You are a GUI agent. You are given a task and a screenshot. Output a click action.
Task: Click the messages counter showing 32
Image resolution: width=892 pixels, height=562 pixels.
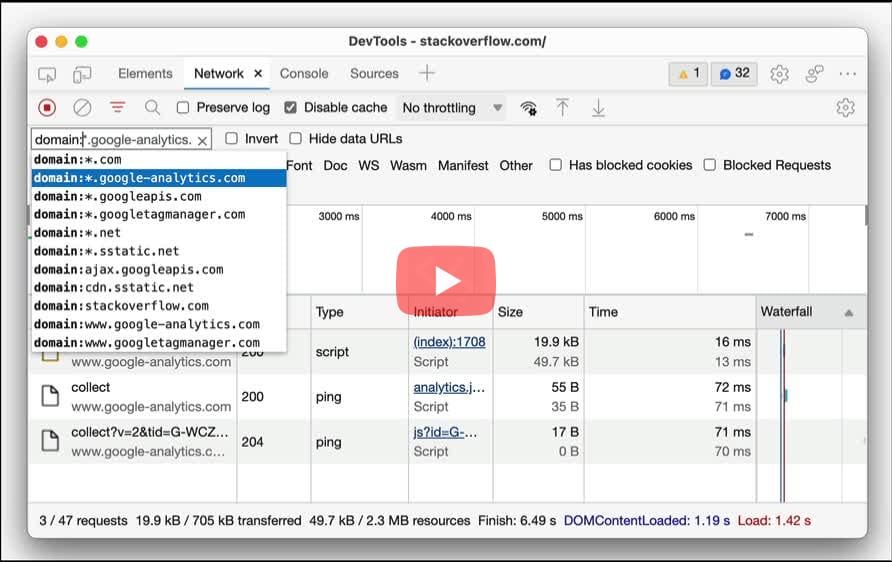734,74
